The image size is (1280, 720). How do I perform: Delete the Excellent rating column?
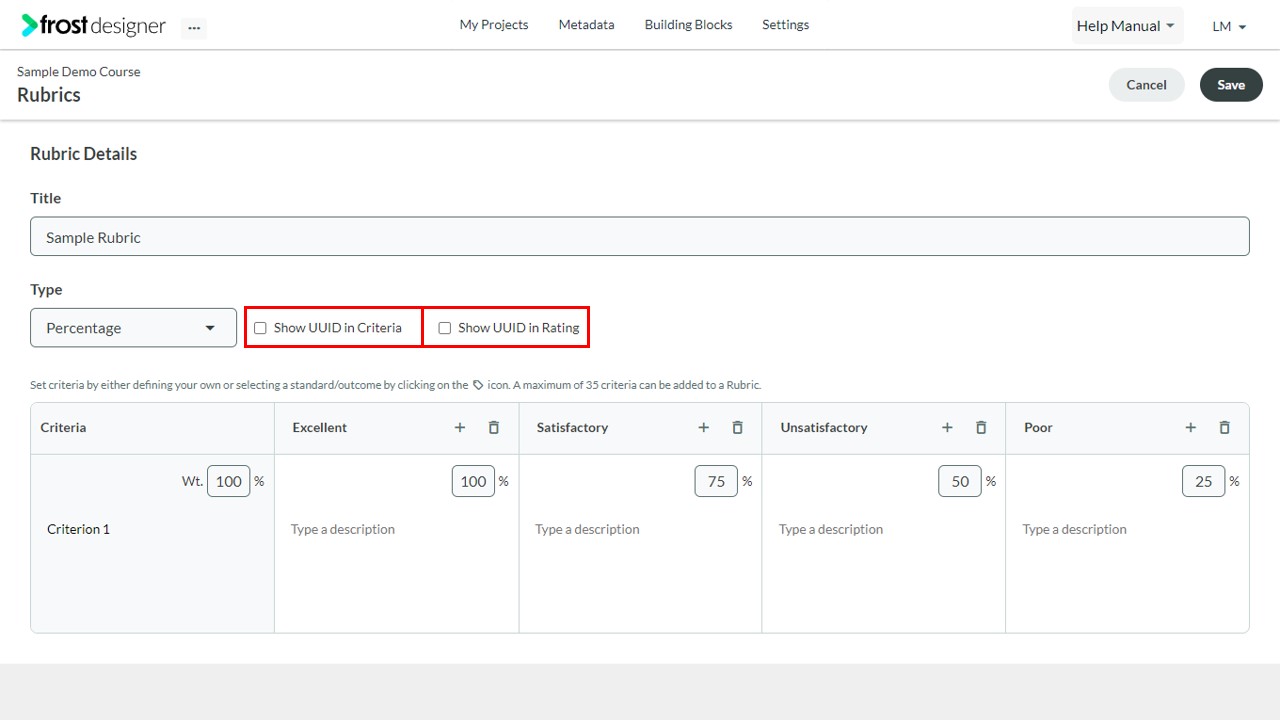494,427
